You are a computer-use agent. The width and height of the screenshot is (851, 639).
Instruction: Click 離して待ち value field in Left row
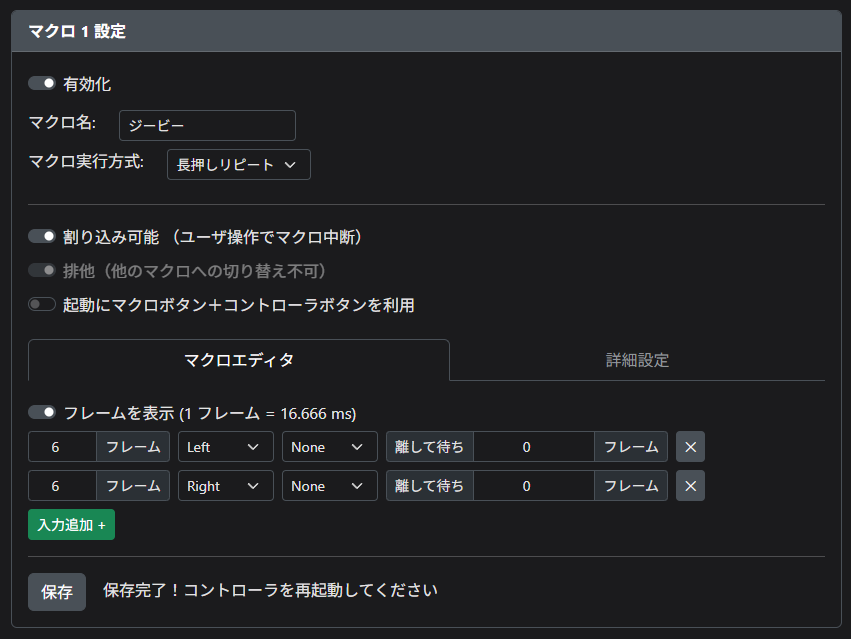pyautogui.click(x=534, y=447)
